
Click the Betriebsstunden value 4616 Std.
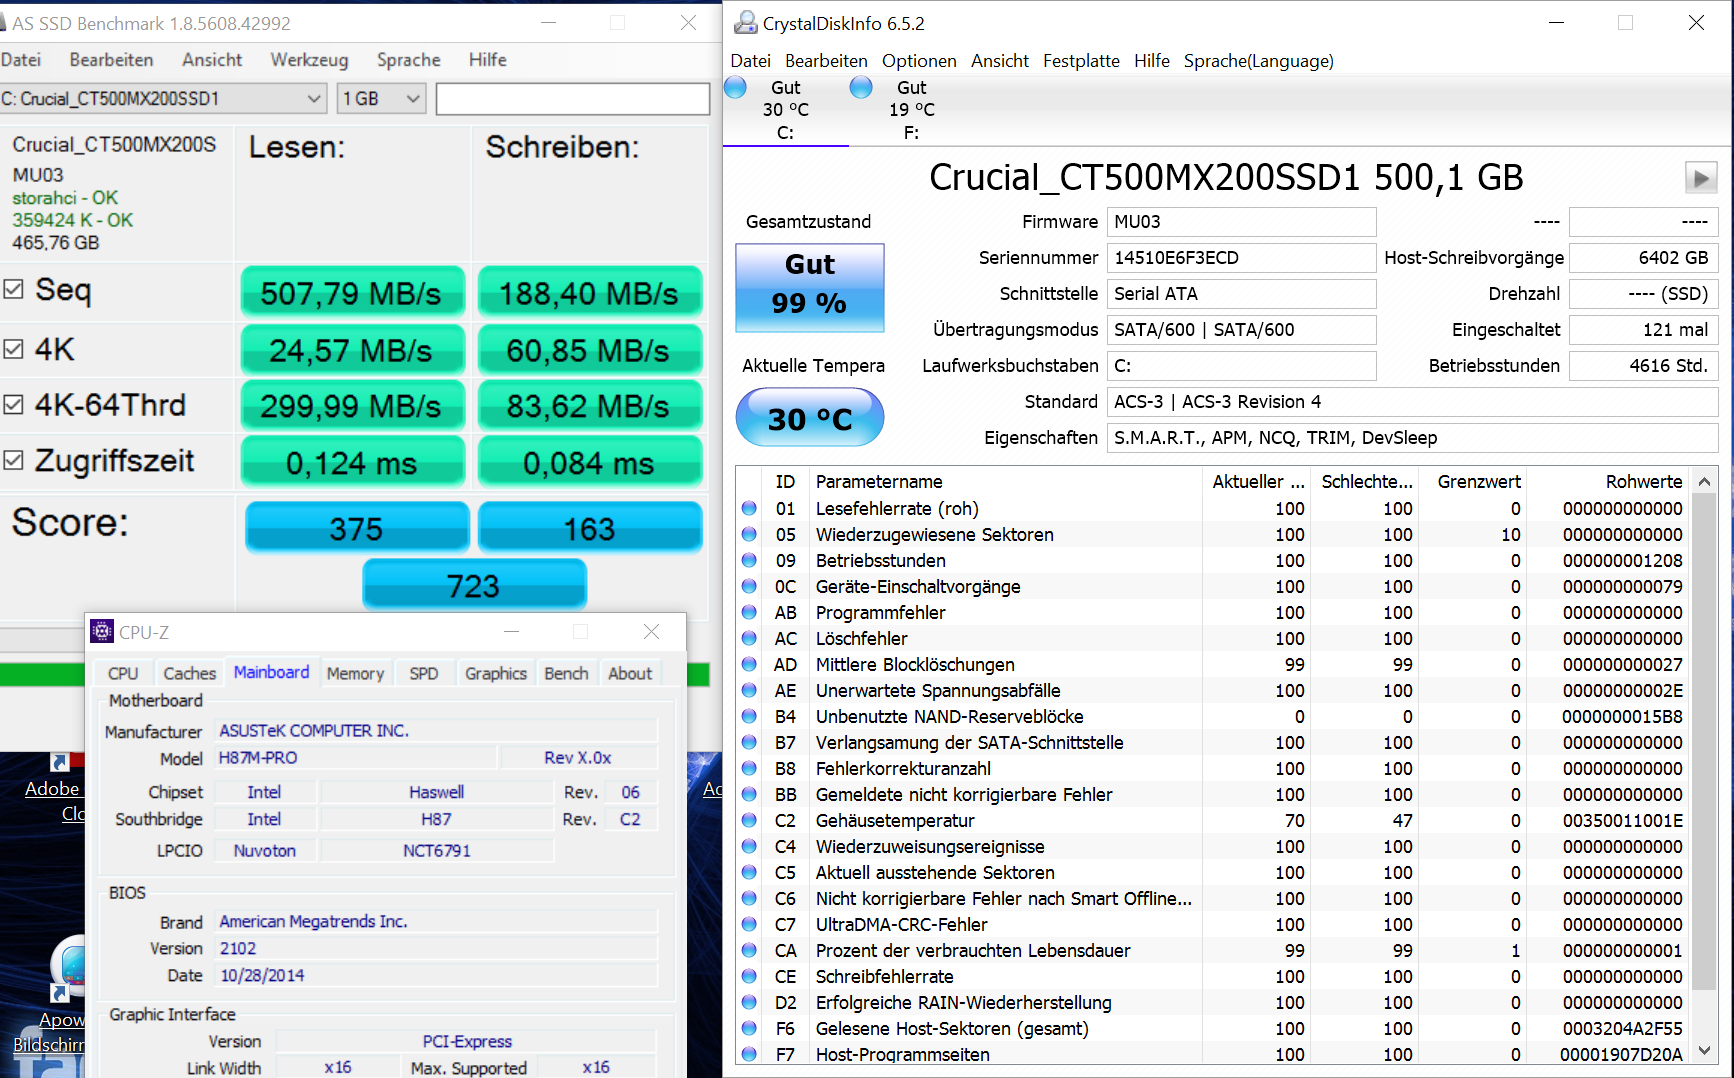point(1643,366)
